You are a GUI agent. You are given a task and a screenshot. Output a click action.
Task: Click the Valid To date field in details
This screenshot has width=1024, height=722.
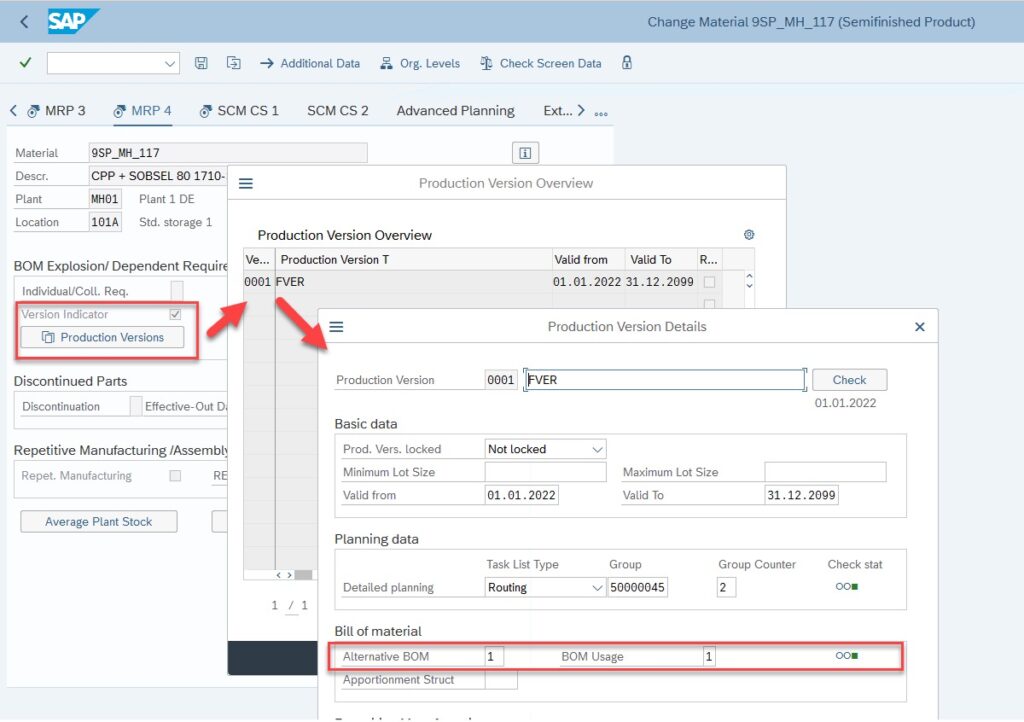(x=801, y=495)
